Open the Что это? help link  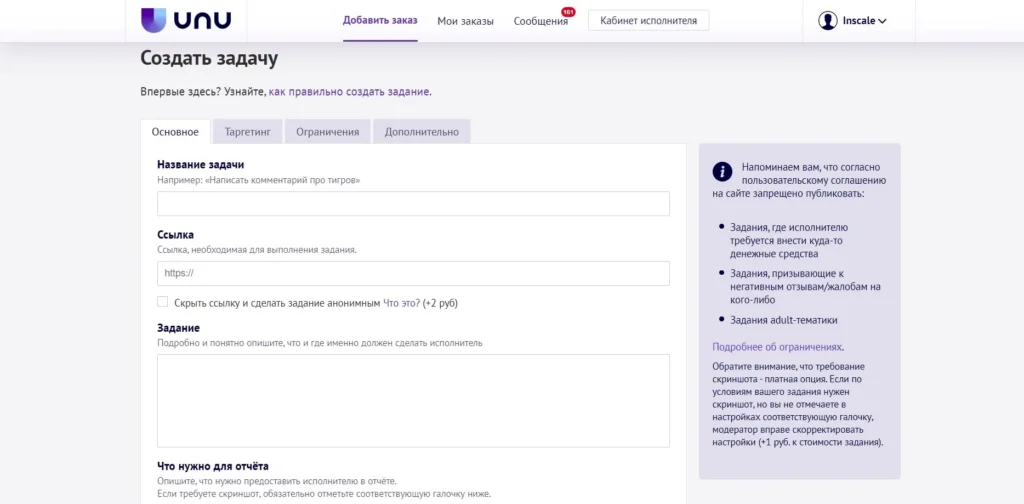coord(401,303)
